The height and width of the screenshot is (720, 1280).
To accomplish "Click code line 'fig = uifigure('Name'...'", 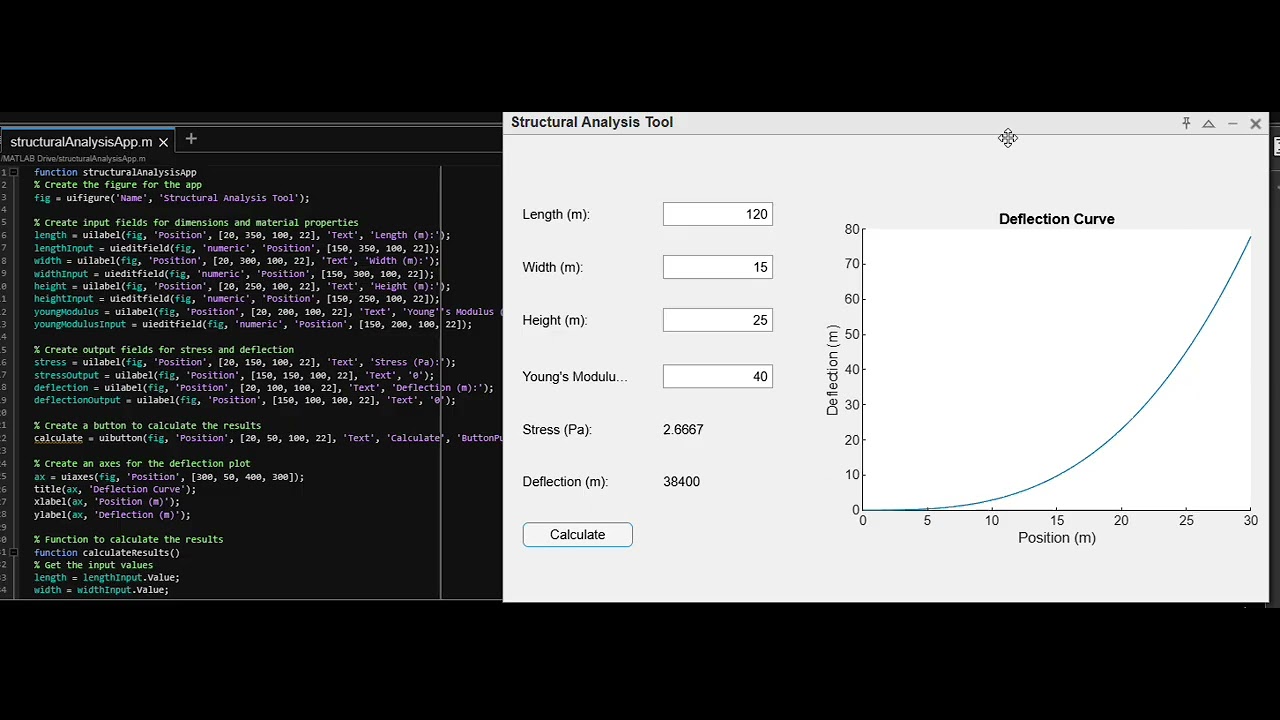I will (x=172, y=197).
